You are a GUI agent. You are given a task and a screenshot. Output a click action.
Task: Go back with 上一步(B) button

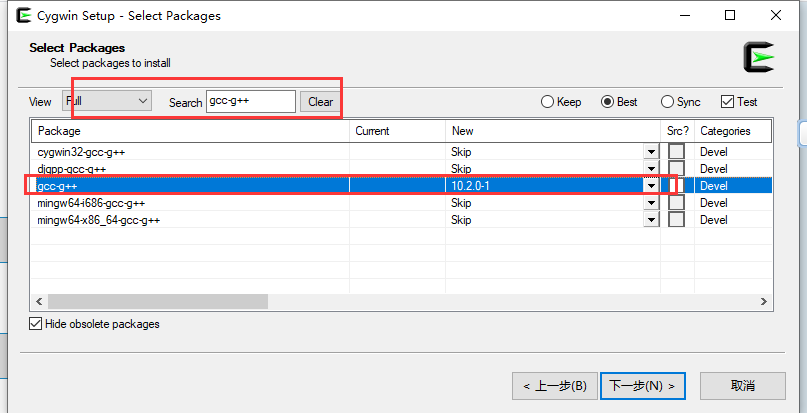coord(555,386)
